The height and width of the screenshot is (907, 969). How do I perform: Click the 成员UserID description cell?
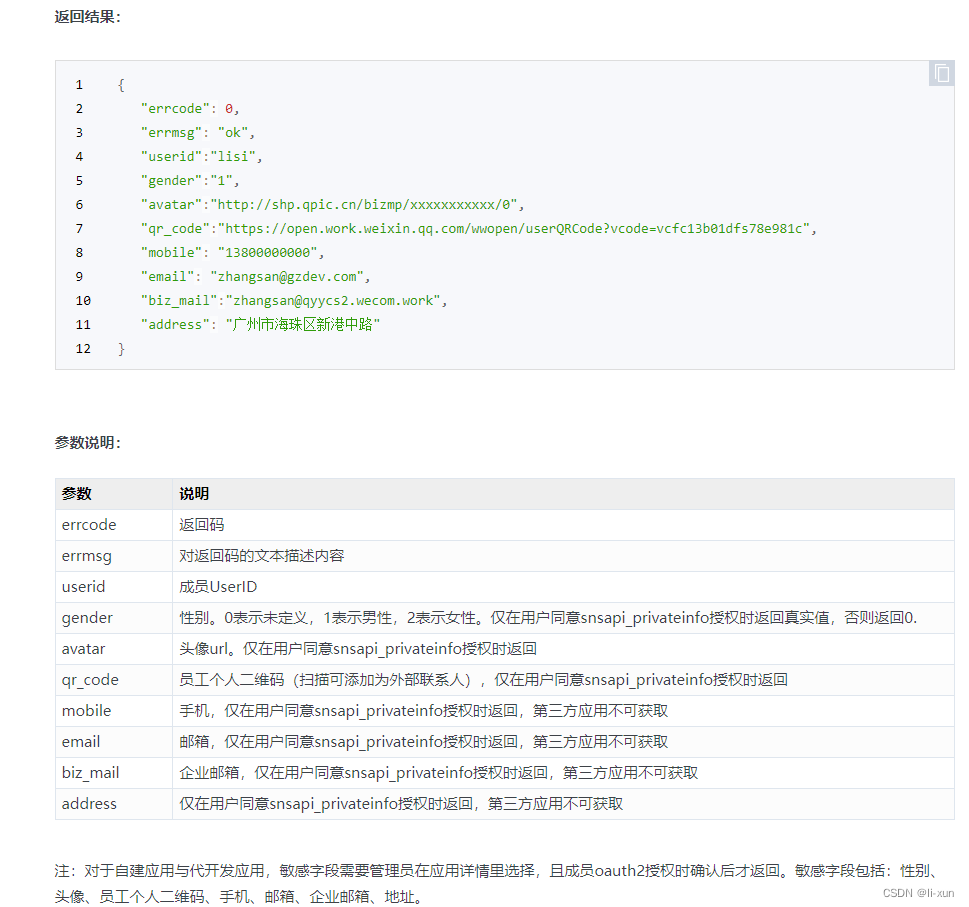(563, 587)
